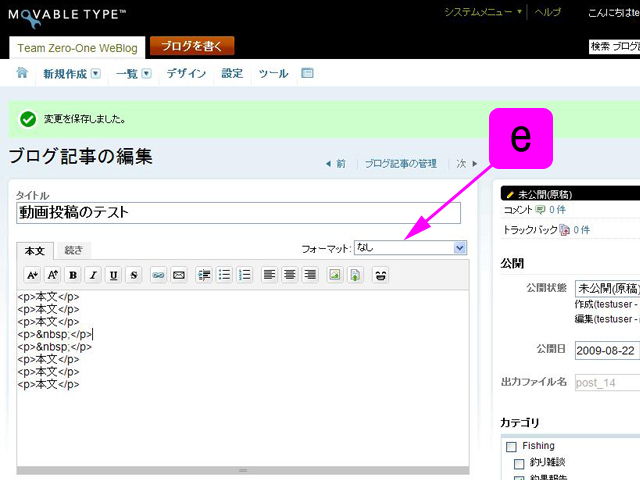Open the ブログ記事の管理 link
This screenshot has height=480, width=640.
click(x=400, y=163)
